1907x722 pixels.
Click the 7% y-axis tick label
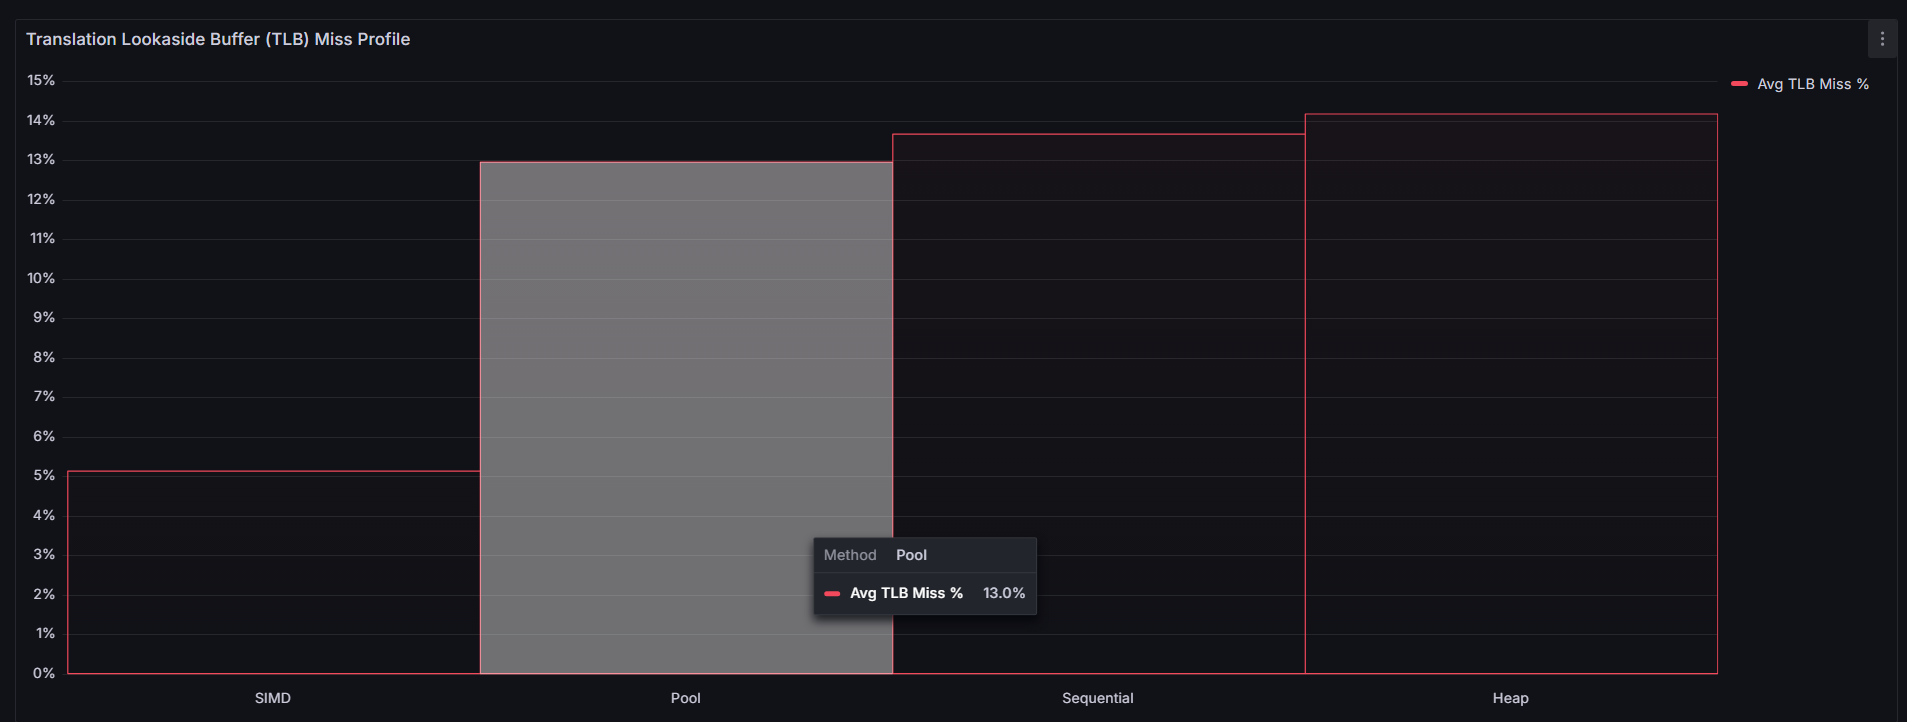[x=44, y=396]
